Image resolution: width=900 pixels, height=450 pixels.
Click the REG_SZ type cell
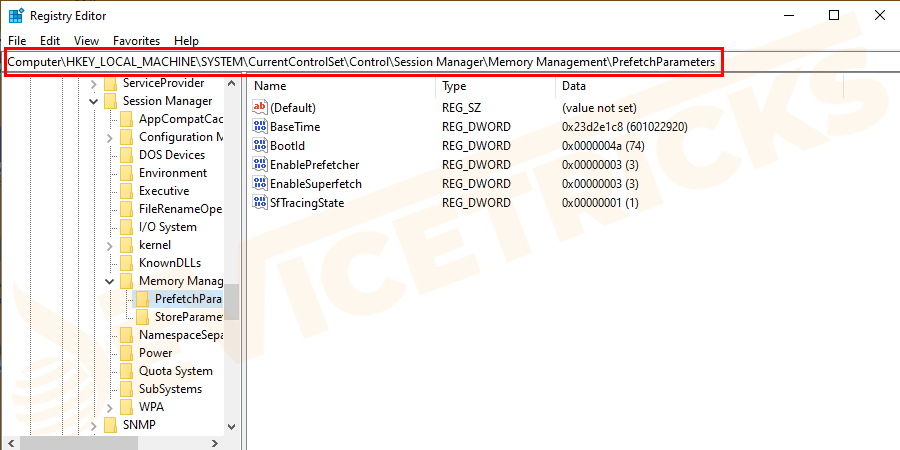click(x=461, y=107)
